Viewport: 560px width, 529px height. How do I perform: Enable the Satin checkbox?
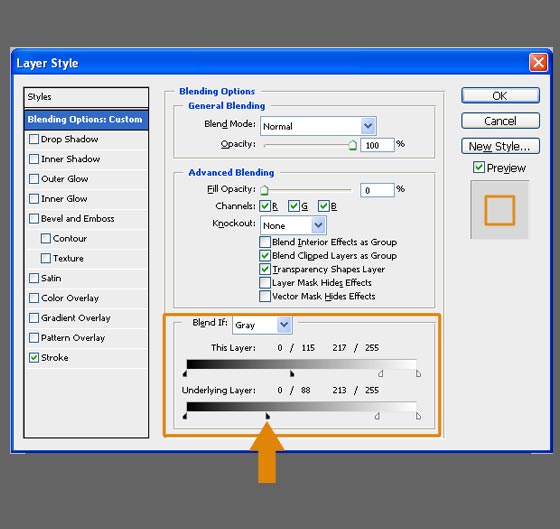34,278
